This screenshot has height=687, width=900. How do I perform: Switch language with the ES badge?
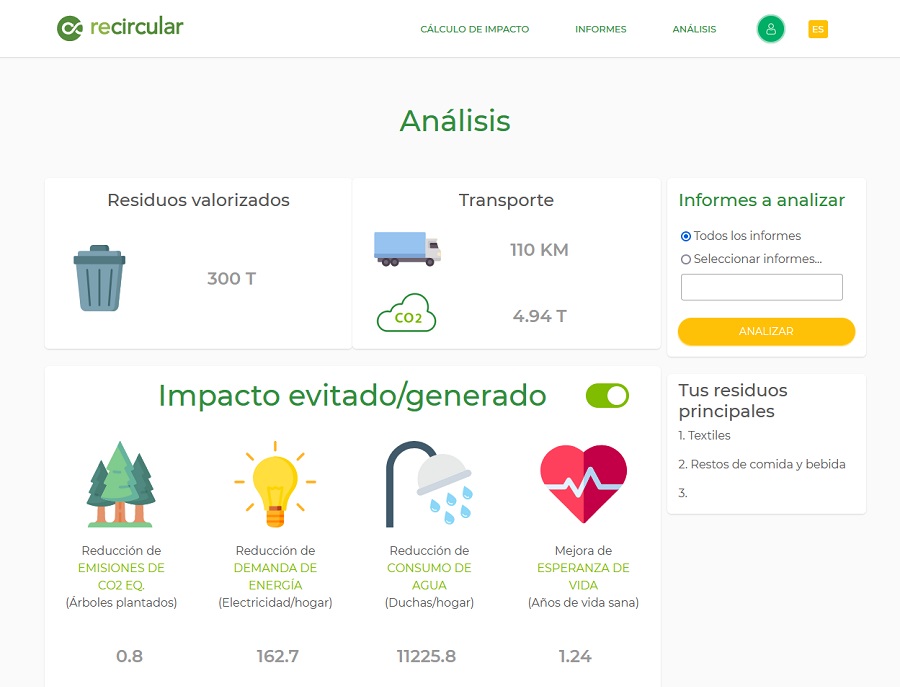tap(818, 29)
